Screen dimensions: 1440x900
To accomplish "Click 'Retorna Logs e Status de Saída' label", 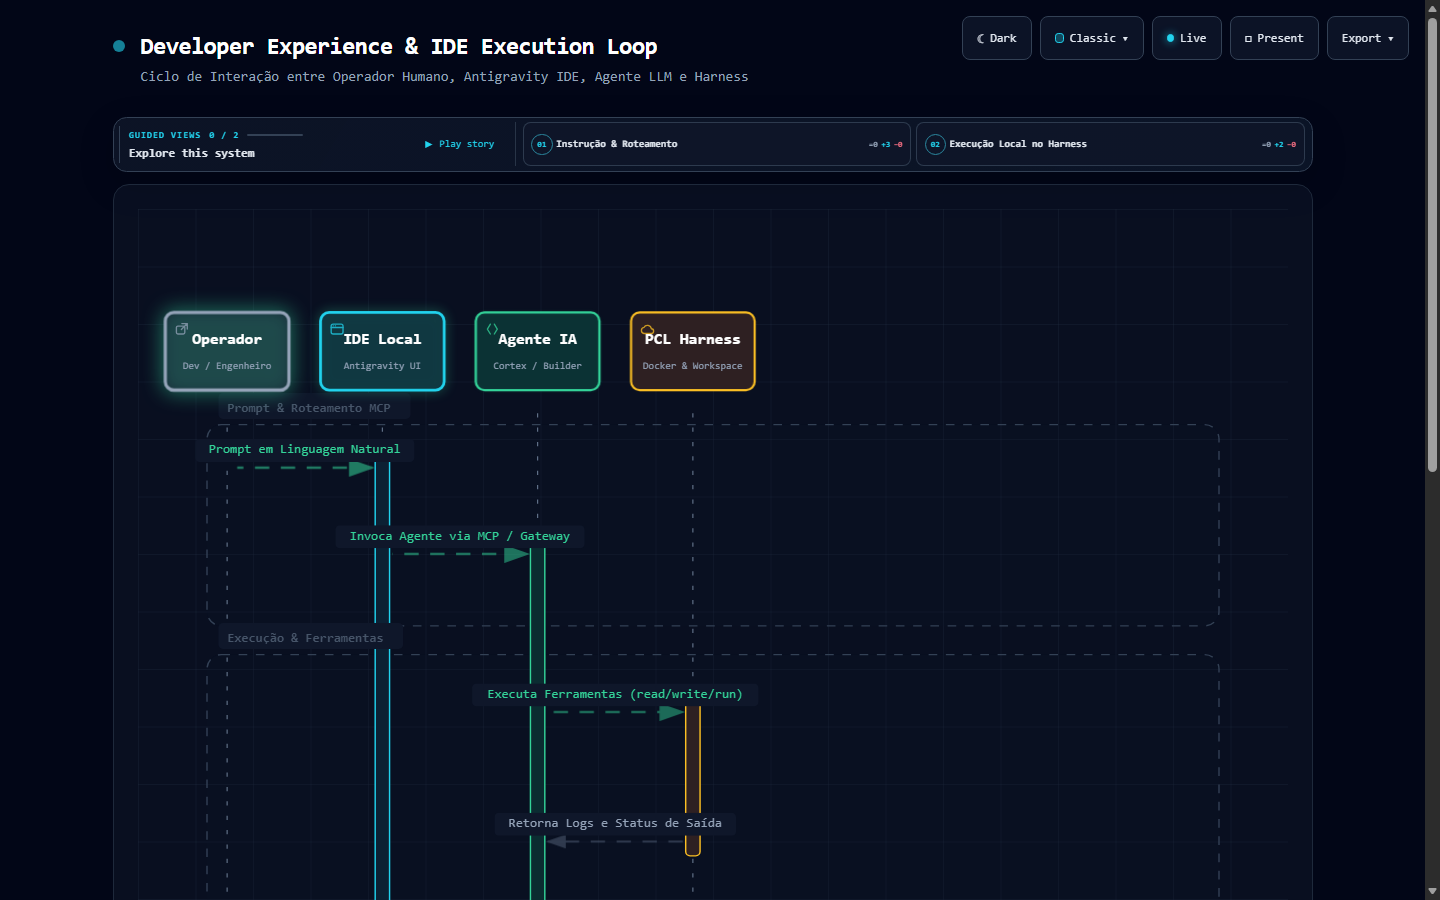I will tap(615, 823).
